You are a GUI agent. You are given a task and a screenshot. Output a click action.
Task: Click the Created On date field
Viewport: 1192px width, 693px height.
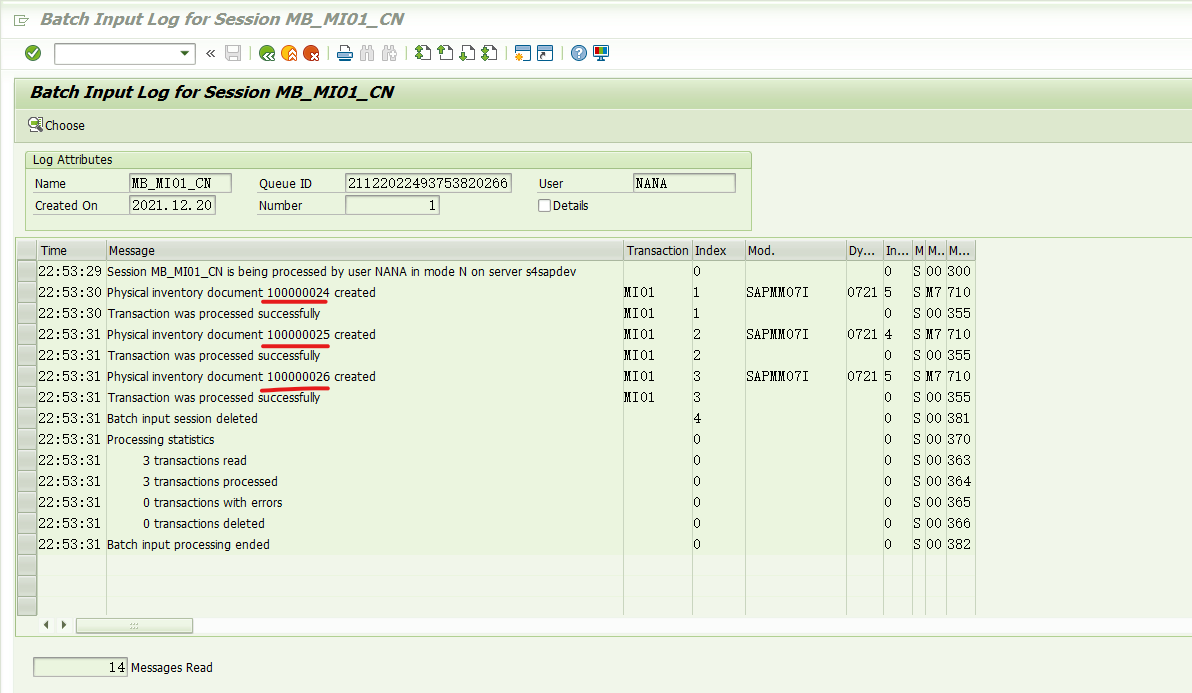(x=173, y=205)
